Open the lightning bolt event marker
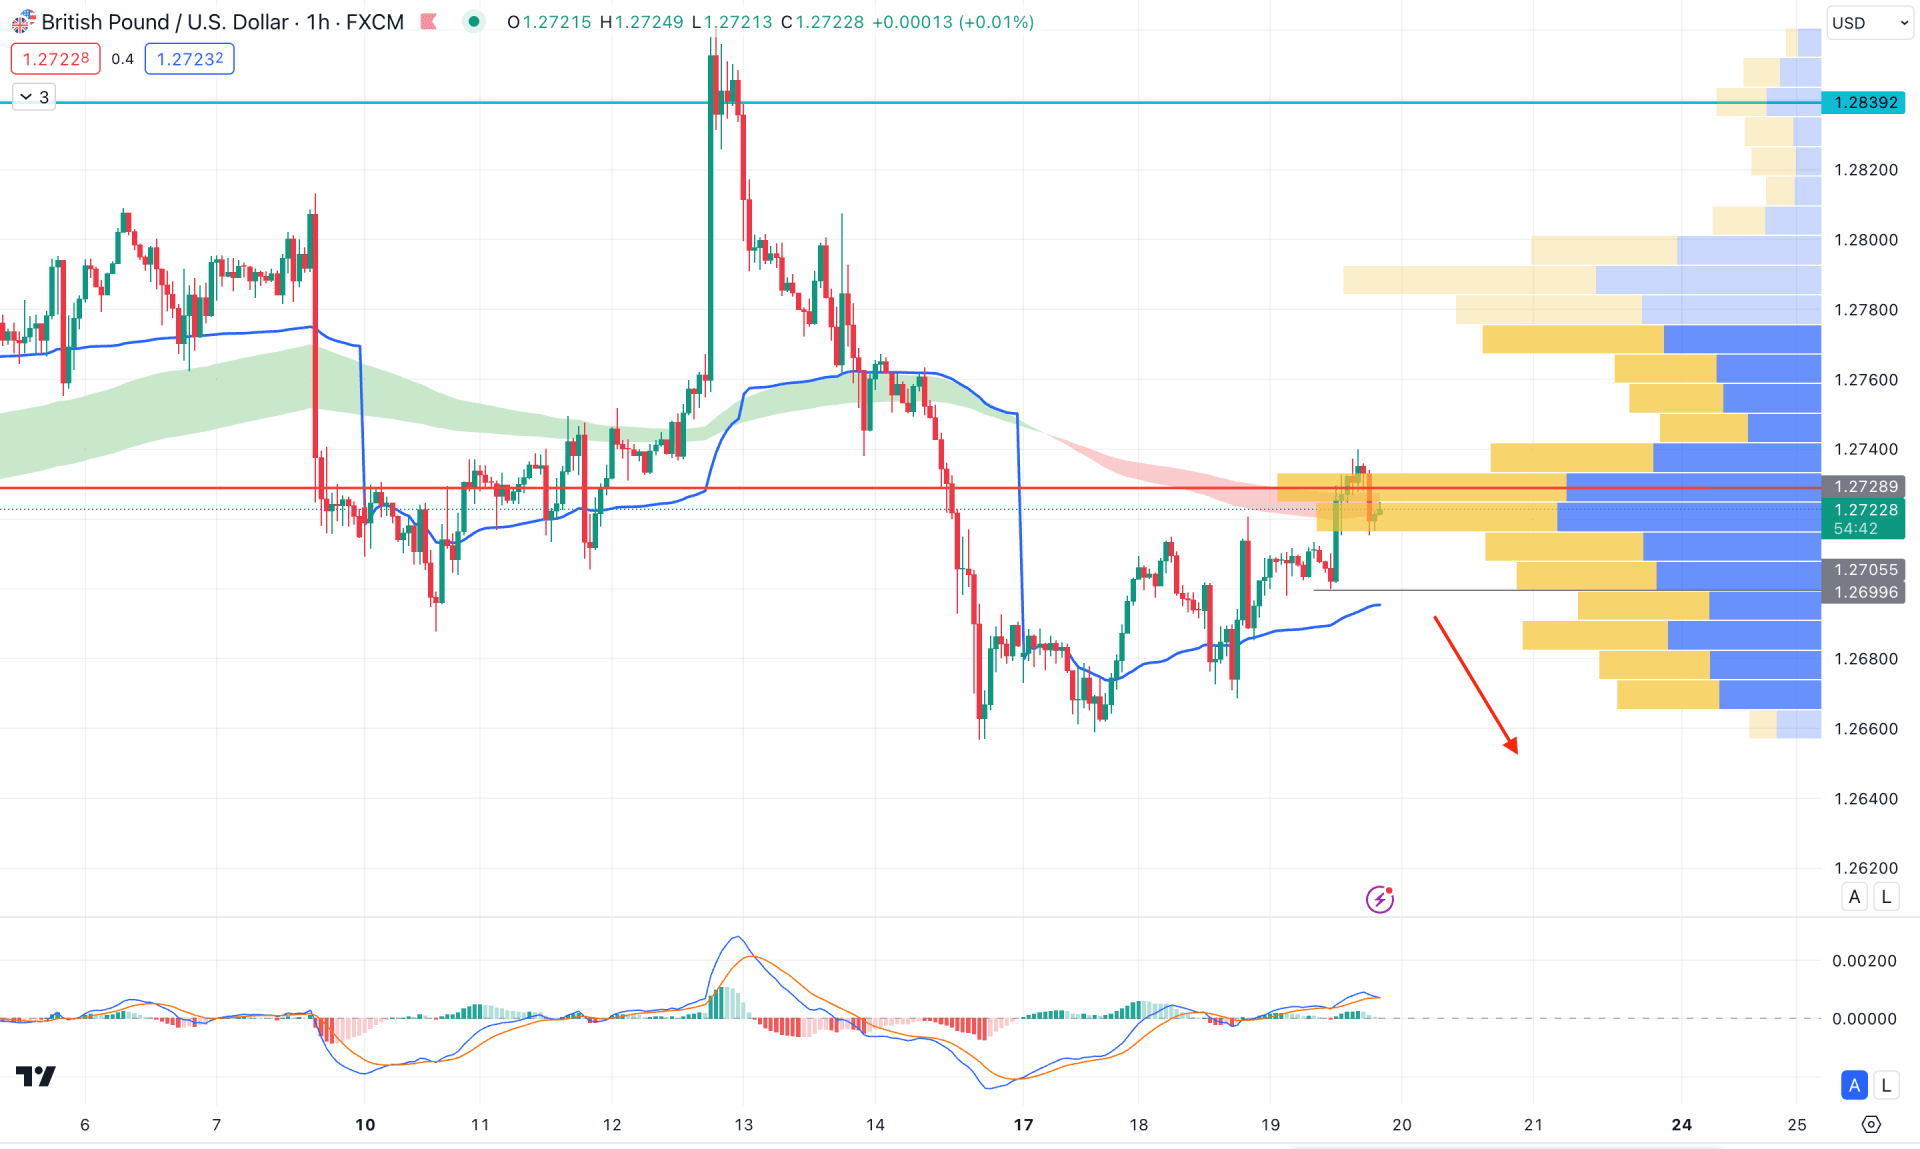This screenshot has height=1149, width=1920. click(1380, 899)
